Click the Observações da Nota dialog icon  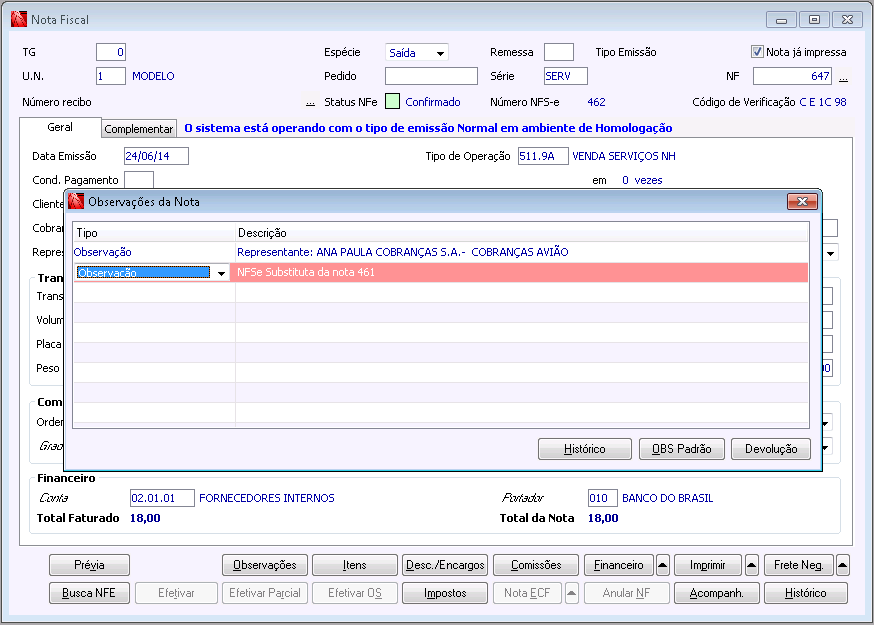coord(76,201)
